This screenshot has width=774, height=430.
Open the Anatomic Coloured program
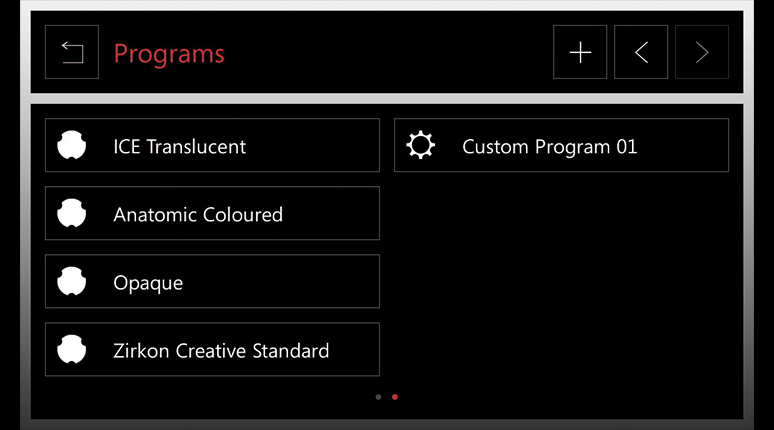(x=212, y=213)
